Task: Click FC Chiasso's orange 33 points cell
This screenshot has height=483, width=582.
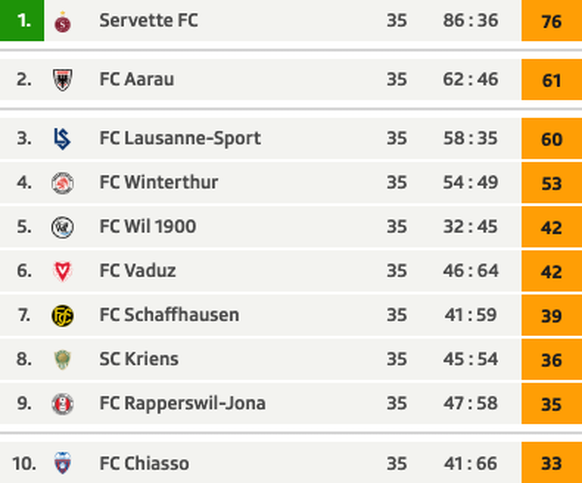Action: pos(552,463)
